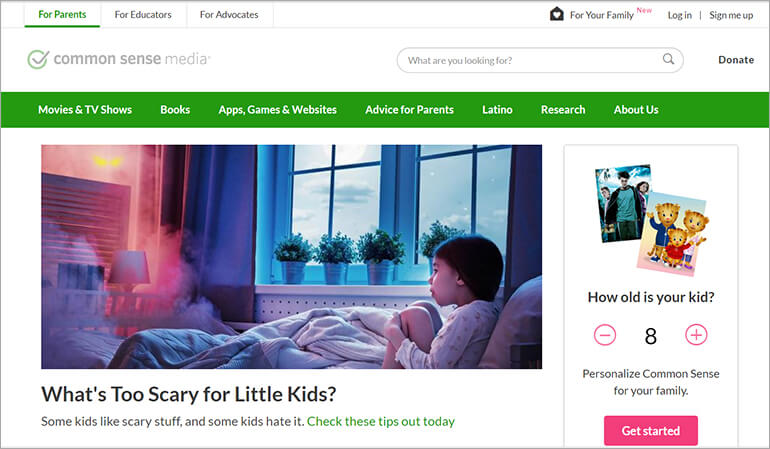This screenshot has width=770, height=449.
Task: Increase kid's age with plus icon
Action: pyautogui.click(x=696, y=335)
